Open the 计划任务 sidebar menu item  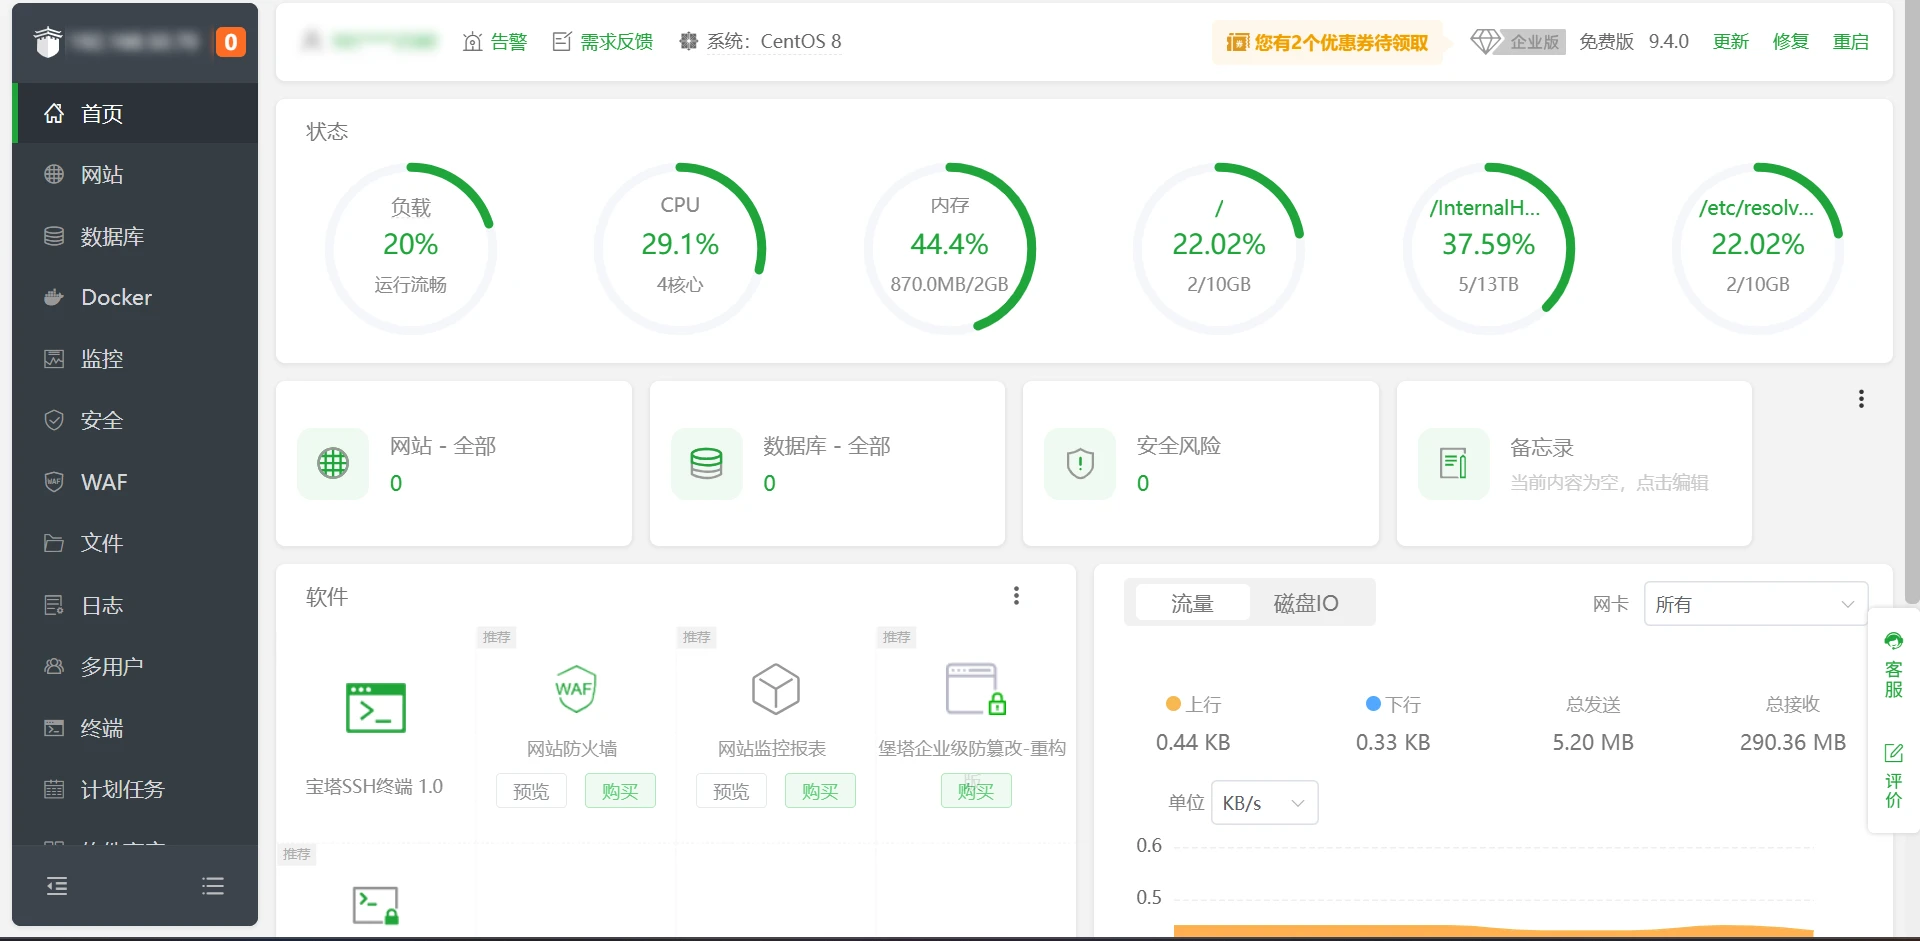pyautogui.click(x=135, y=789)
